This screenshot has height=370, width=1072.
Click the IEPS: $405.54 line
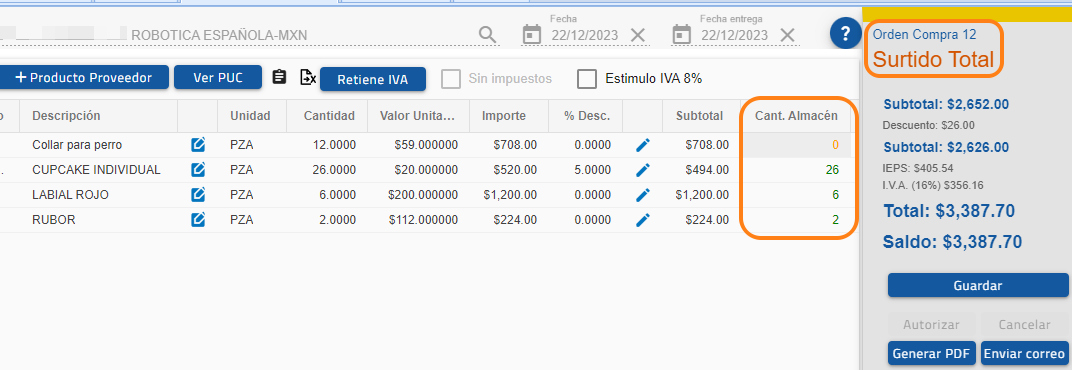(x=918, y=168)
